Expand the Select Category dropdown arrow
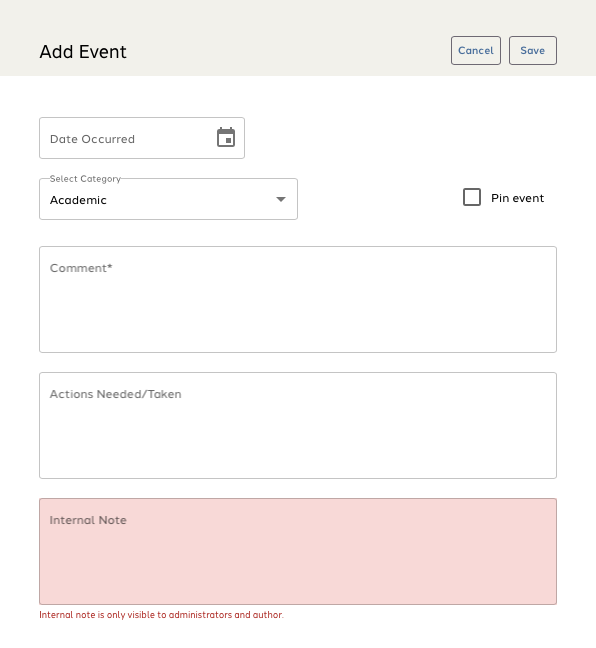The height and width of the screenshot is (648, 596). click(281, 199)
